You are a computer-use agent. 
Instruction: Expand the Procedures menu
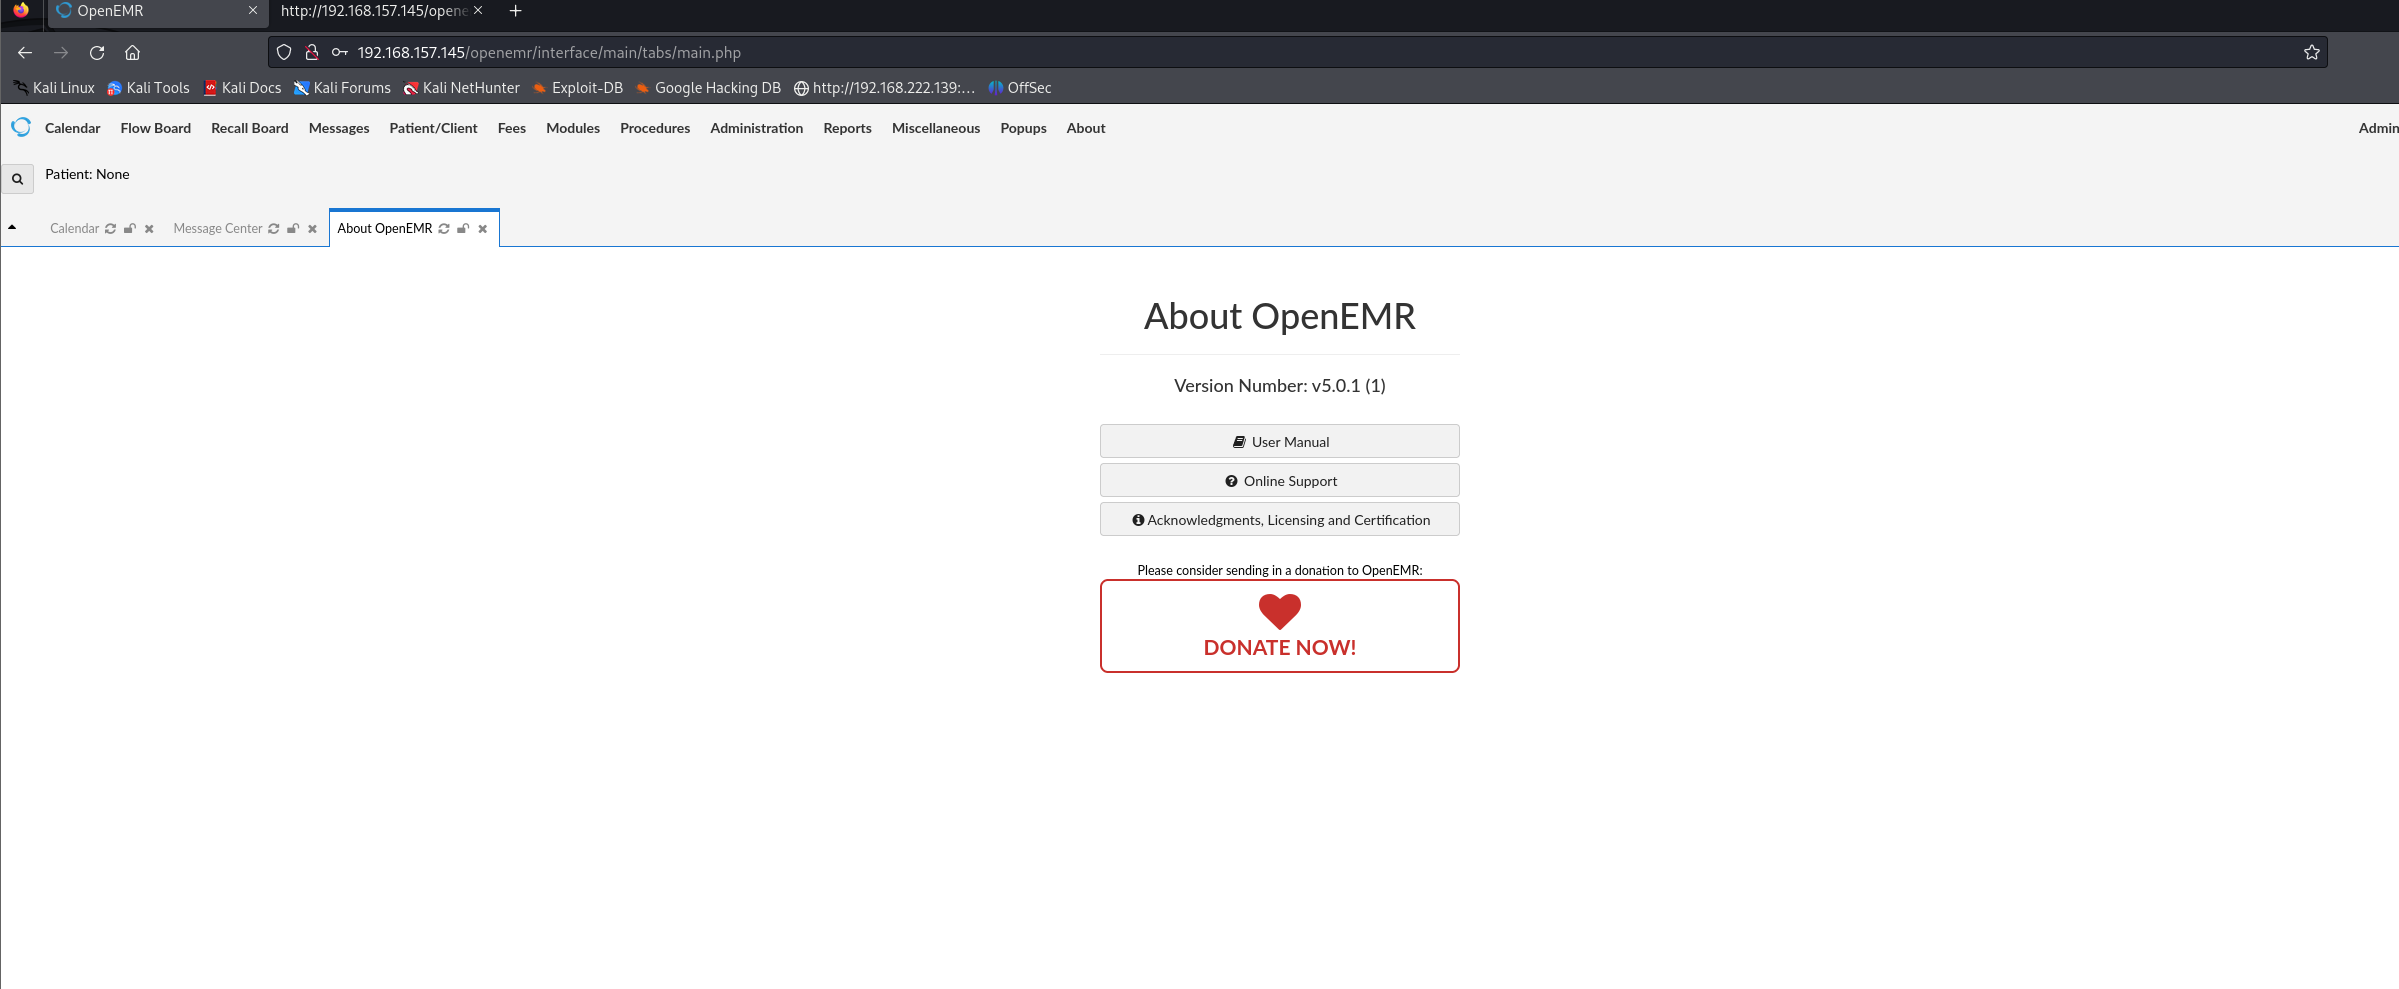tap(655, 128)
